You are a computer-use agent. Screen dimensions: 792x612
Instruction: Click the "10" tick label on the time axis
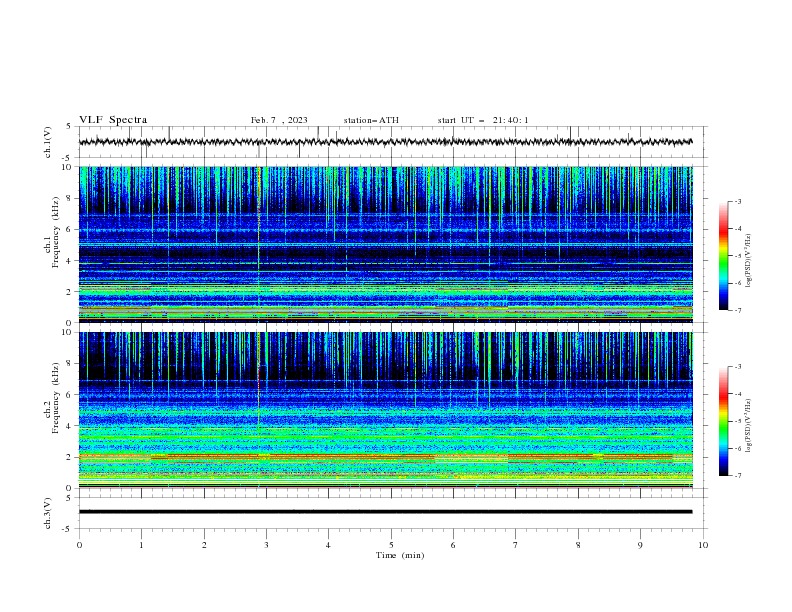click(x=703, y=545)
